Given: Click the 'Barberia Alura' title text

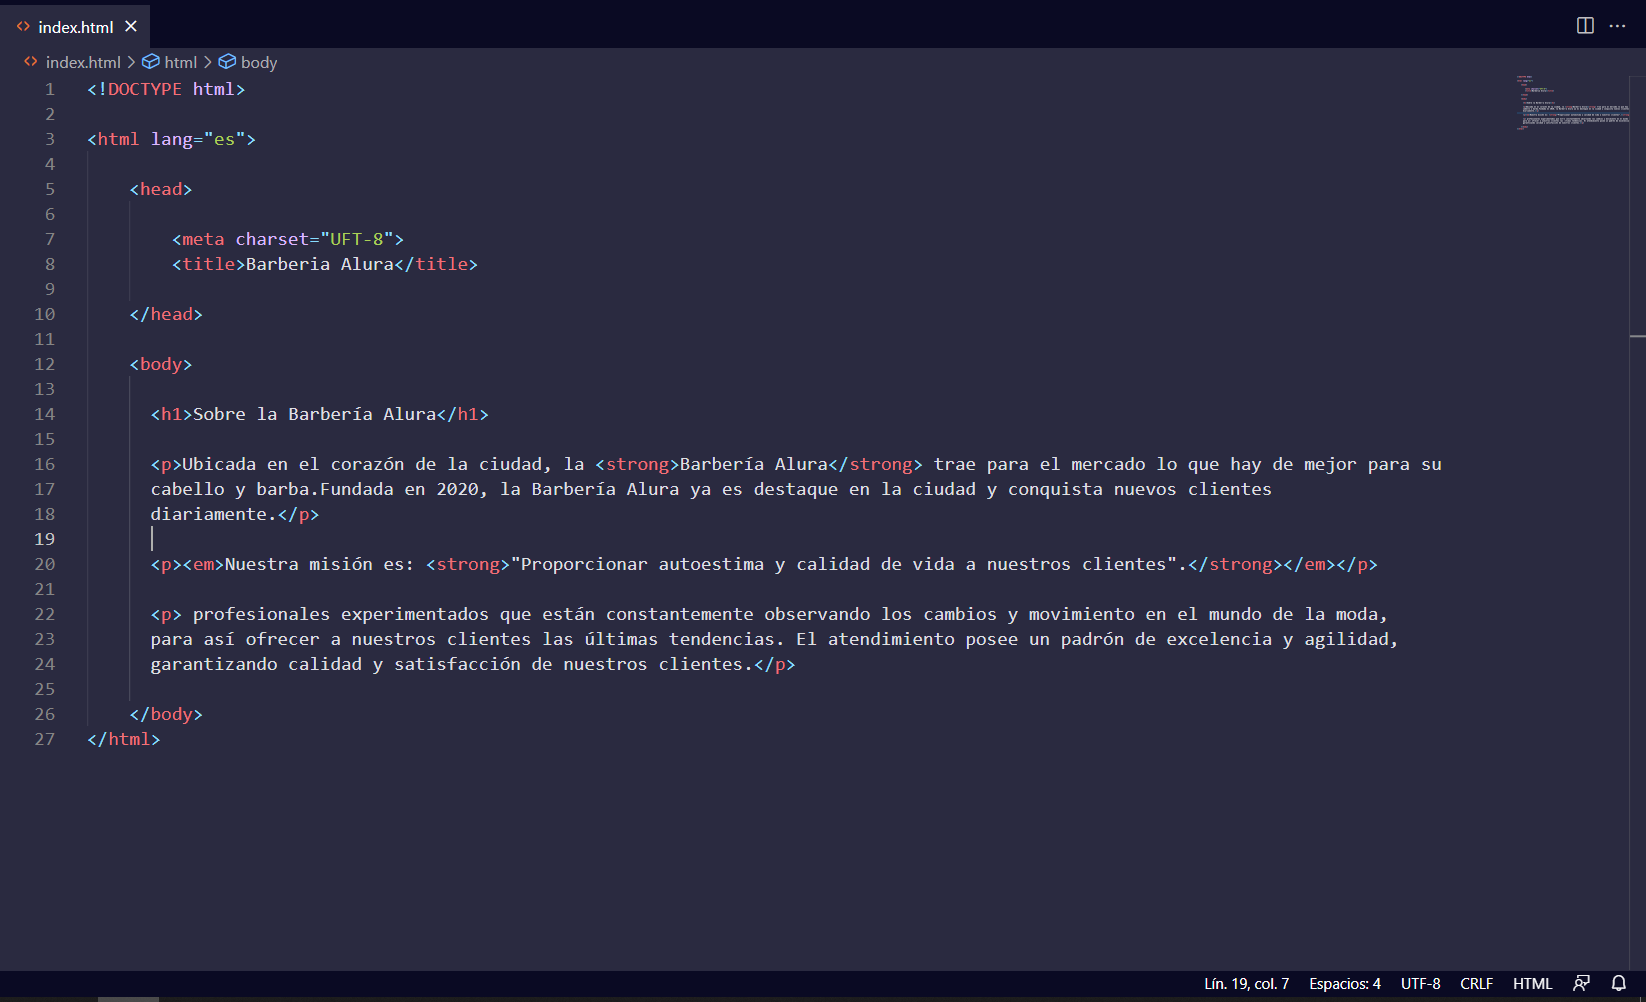Looking at the screenshot, I should click(320, 264).
